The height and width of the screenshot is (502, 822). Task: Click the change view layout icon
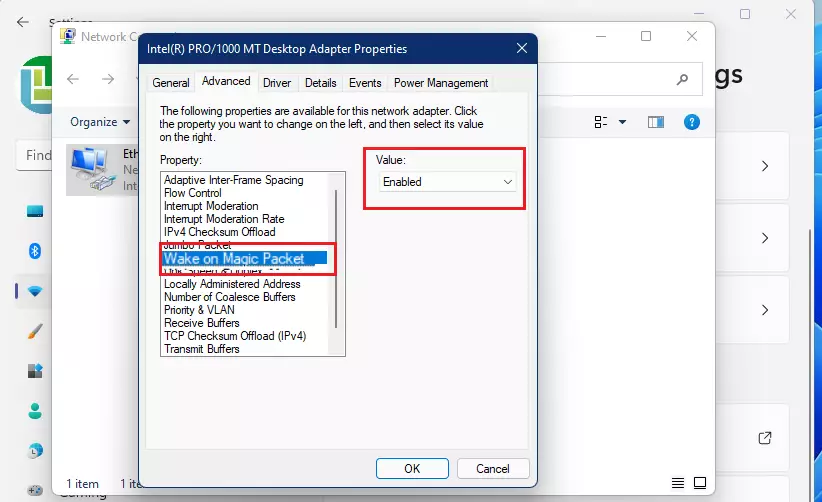601,122
